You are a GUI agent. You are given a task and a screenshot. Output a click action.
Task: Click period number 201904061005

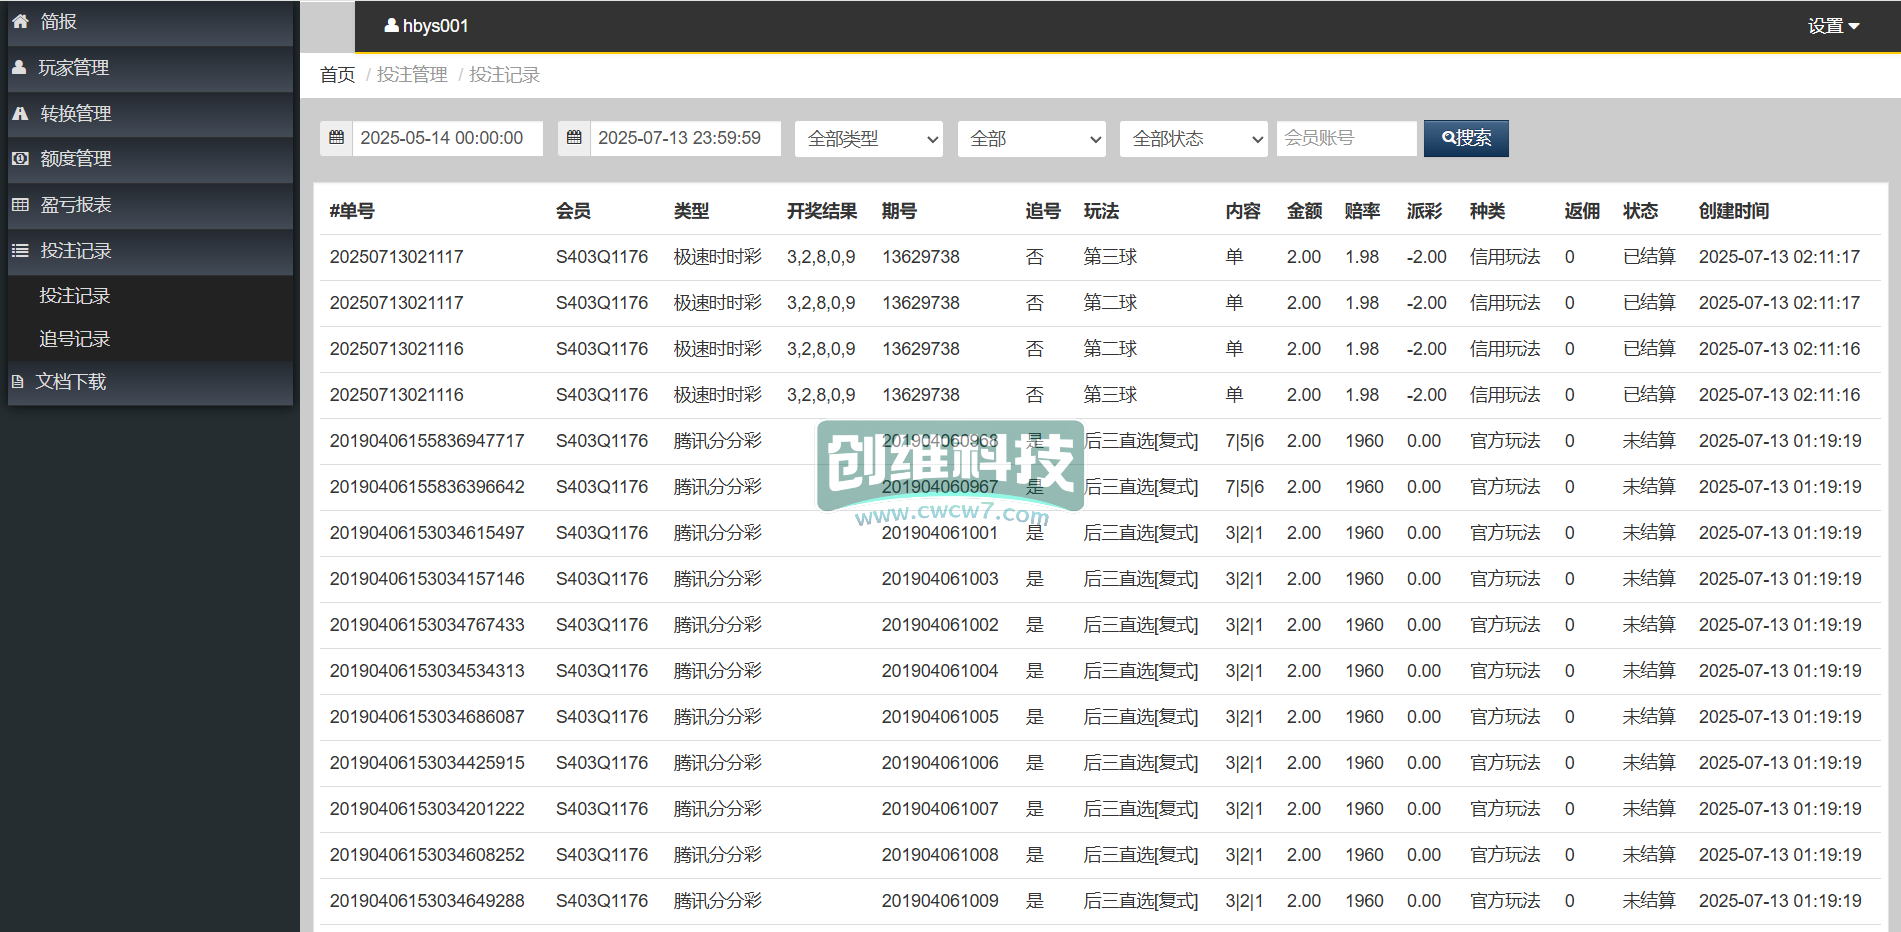(940, 717)
